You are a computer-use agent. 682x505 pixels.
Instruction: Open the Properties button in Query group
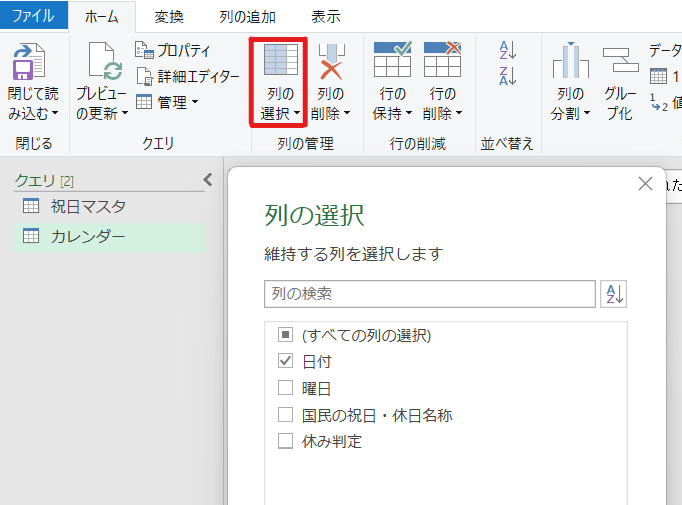[x=172, y=51]
